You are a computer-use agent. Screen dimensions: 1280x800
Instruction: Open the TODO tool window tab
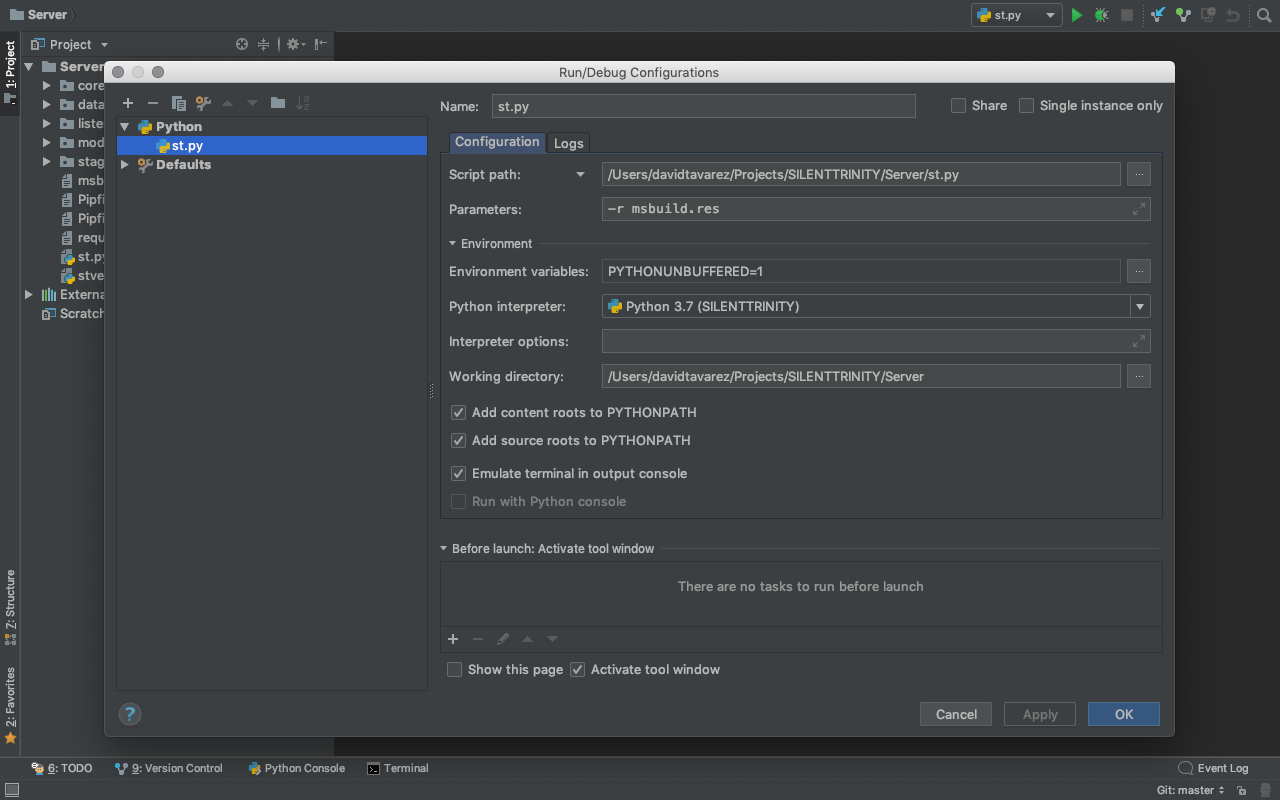[62, 768]
